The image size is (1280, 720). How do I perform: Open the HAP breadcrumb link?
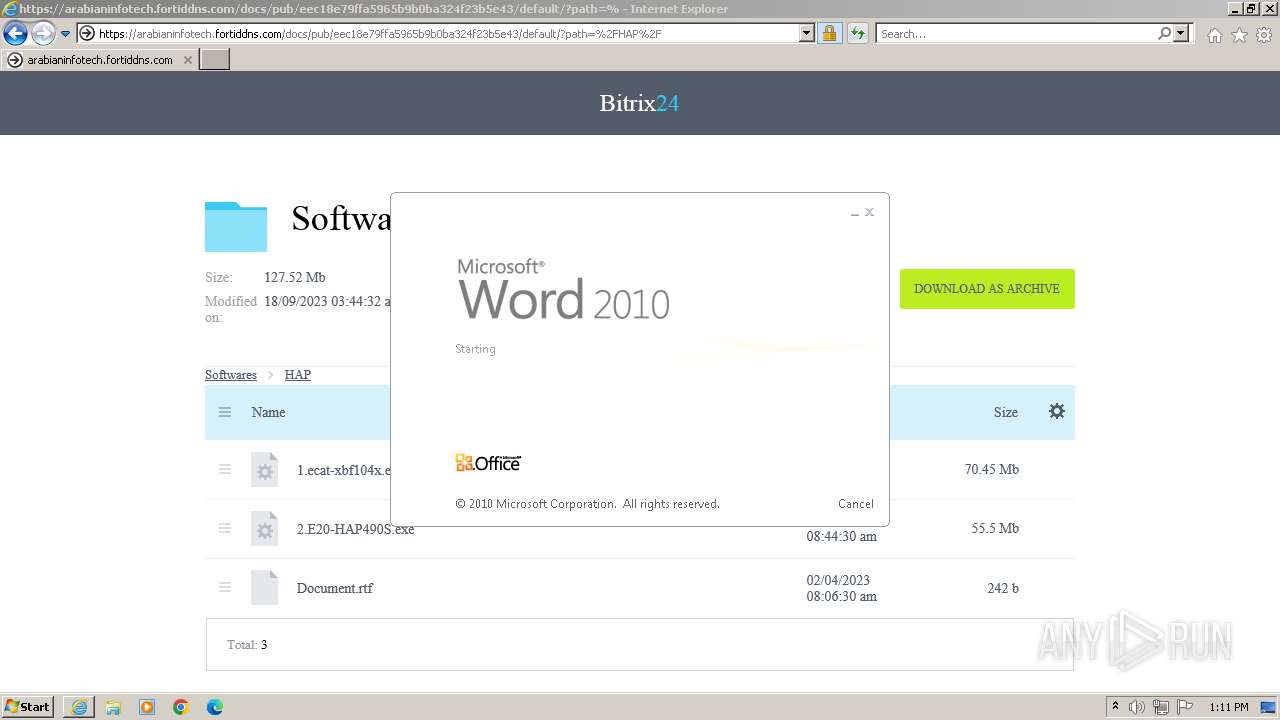297,375
